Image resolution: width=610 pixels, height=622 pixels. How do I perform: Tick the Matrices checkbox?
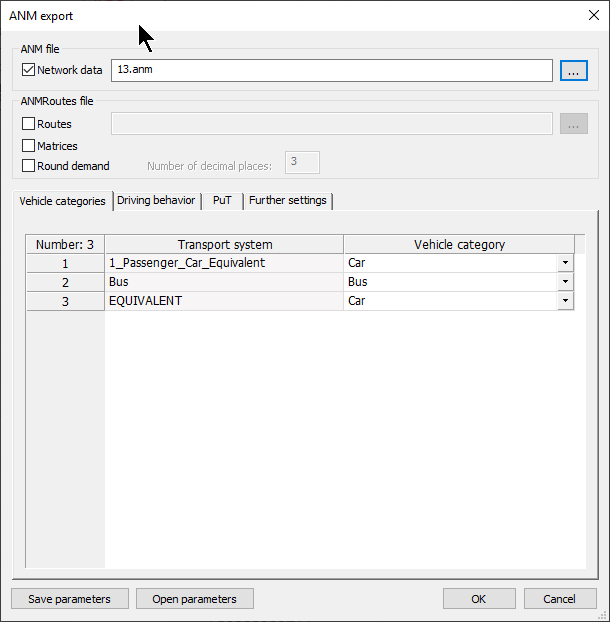click(x=29, y=146)
